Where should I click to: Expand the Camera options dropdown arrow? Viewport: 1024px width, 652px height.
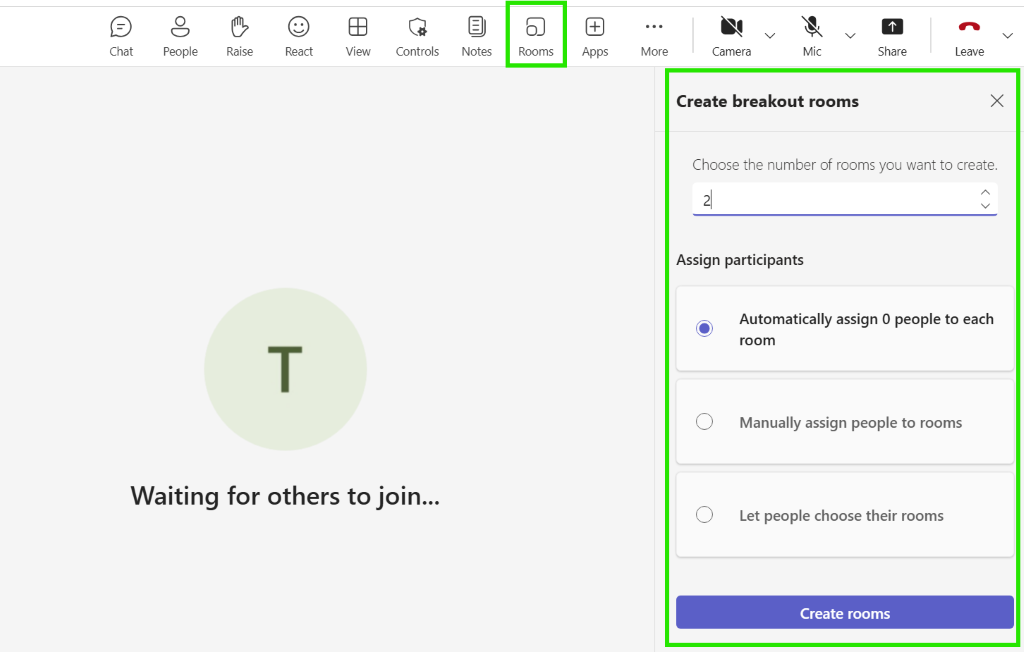coord(770,35)
